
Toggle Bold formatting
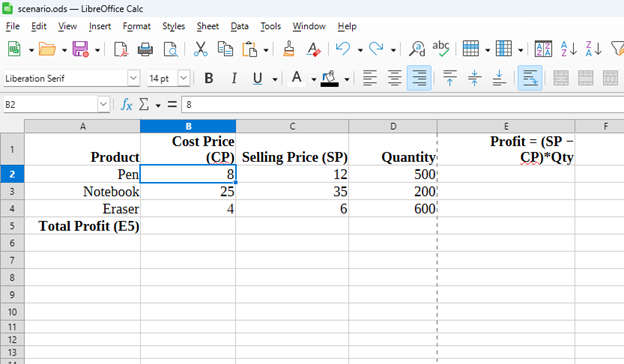209,78
